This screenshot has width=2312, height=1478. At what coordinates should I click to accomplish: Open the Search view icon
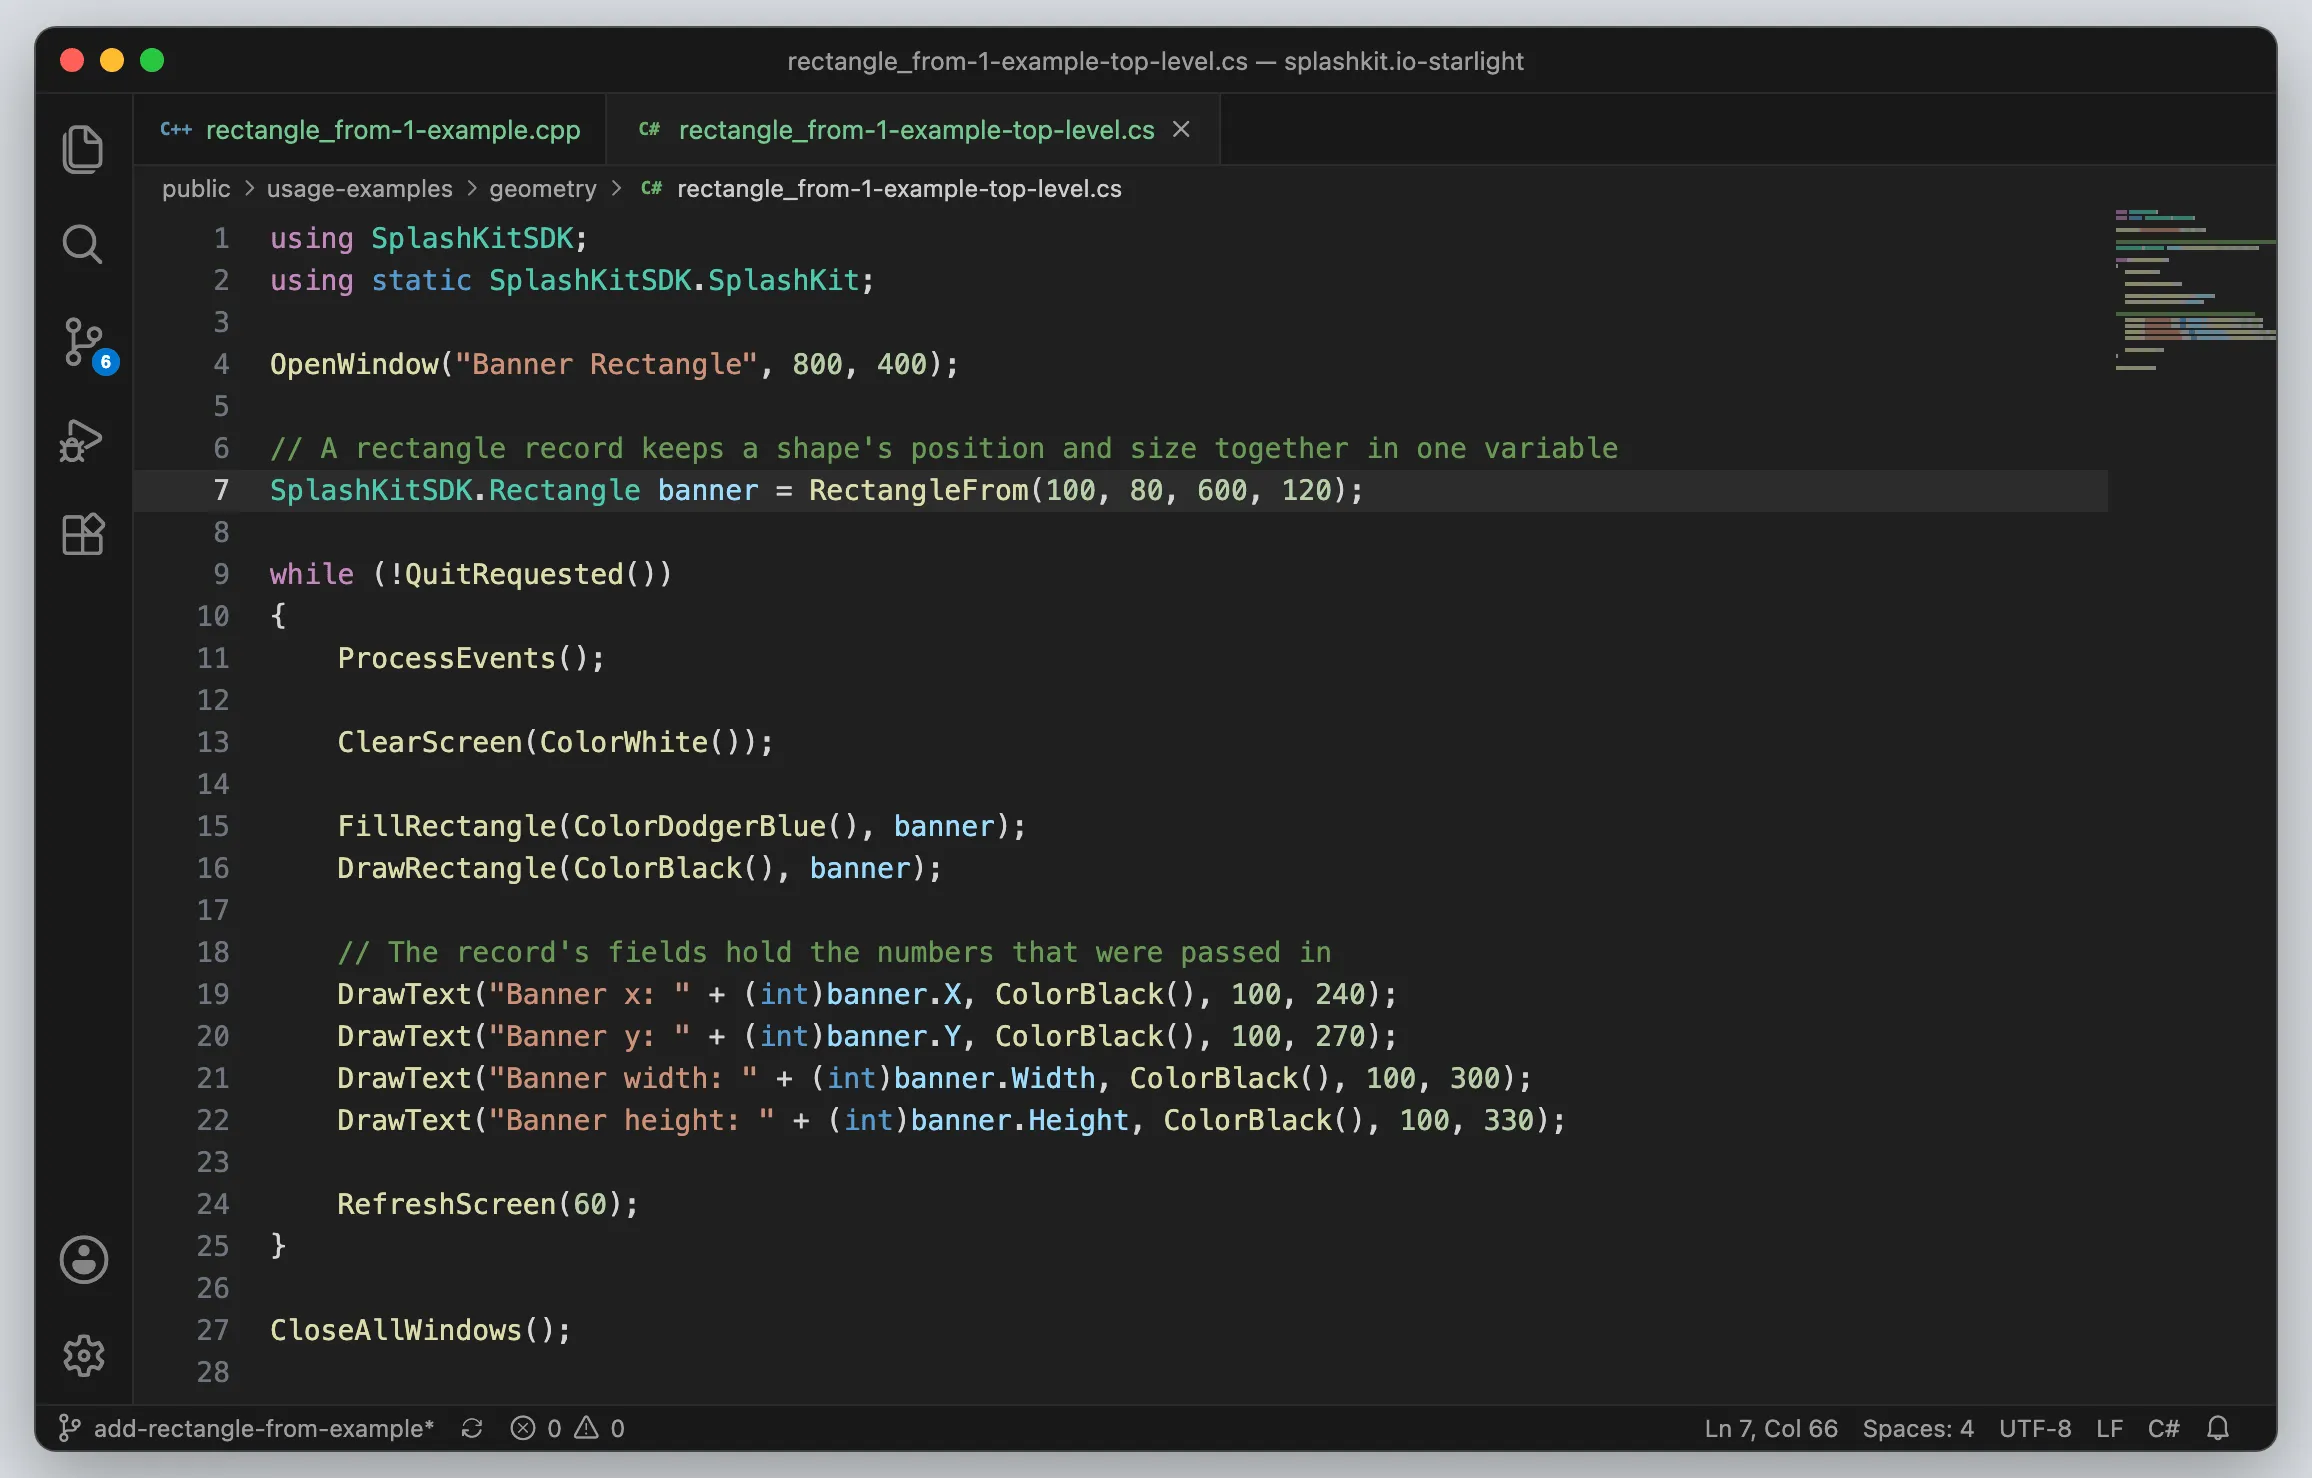pyautogui.click(x=83, y=244)
